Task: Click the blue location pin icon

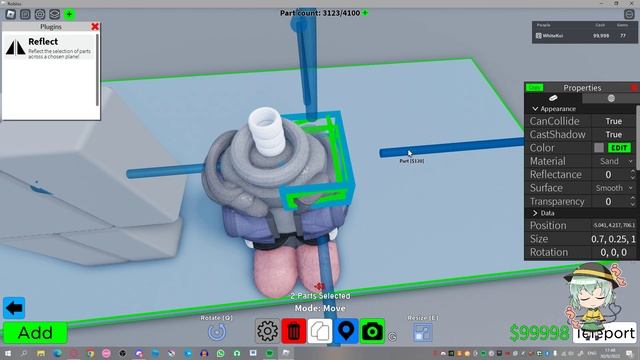Action: point(346,331)
